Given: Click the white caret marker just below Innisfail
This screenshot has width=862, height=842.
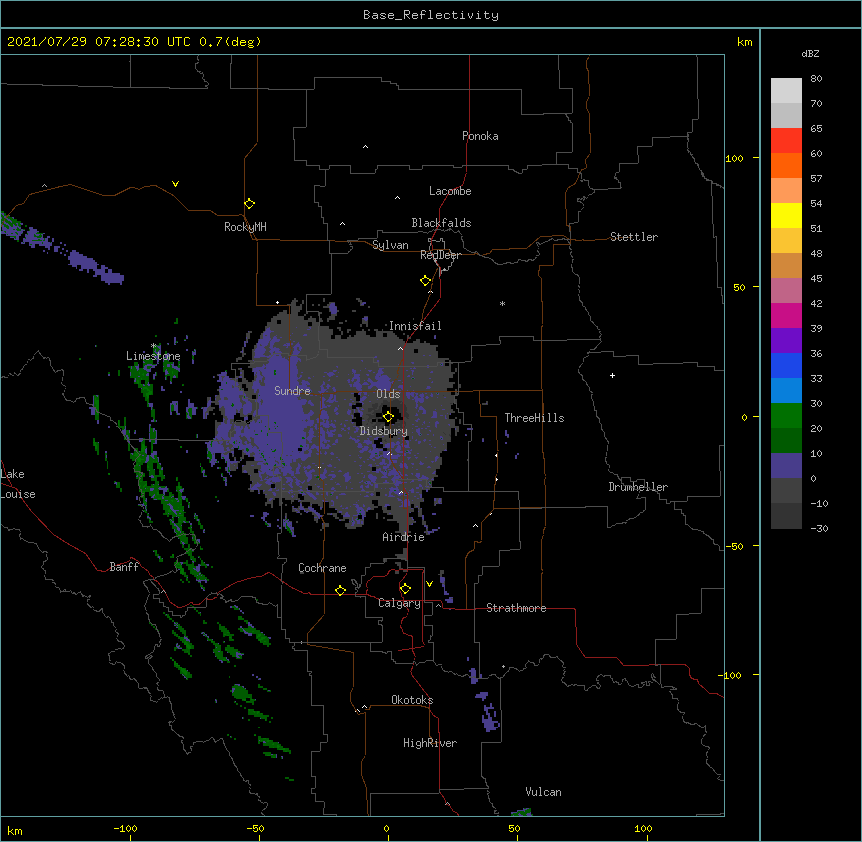Looking at the screenshot, I should point(400,348).
